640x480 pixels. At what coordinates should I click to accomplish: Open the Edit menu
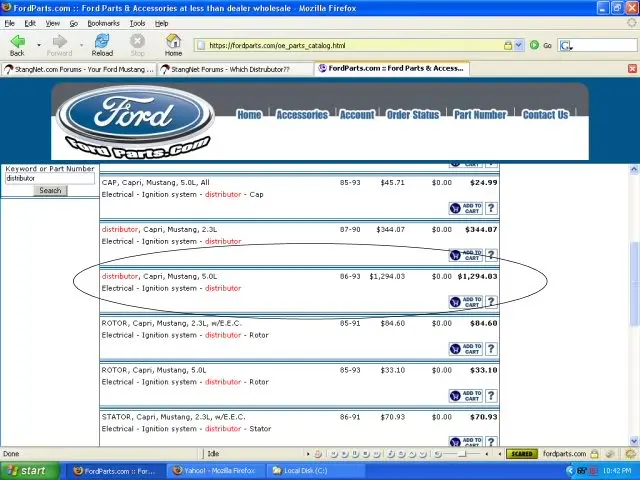pos(30,23)
